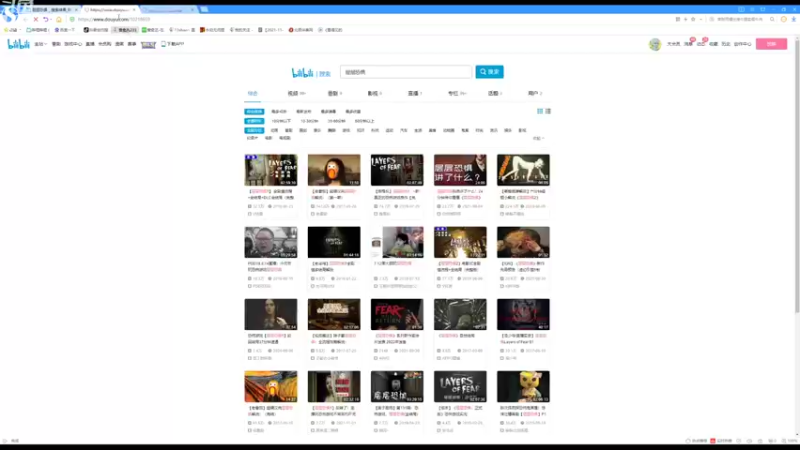Click the yellow smiley icon in browser toolbar

[x=784, y=19]
